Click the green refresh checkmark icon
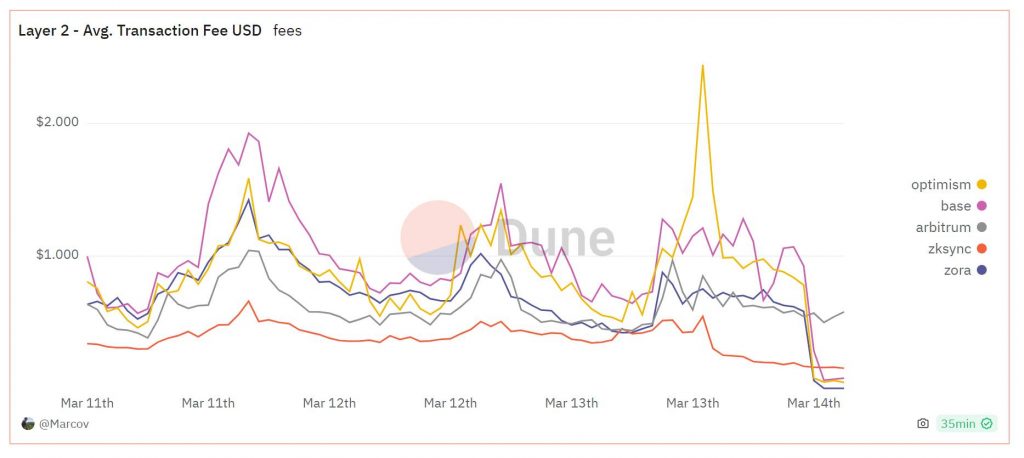Viewport: 1024px width, 458px height. pos(987,423)
